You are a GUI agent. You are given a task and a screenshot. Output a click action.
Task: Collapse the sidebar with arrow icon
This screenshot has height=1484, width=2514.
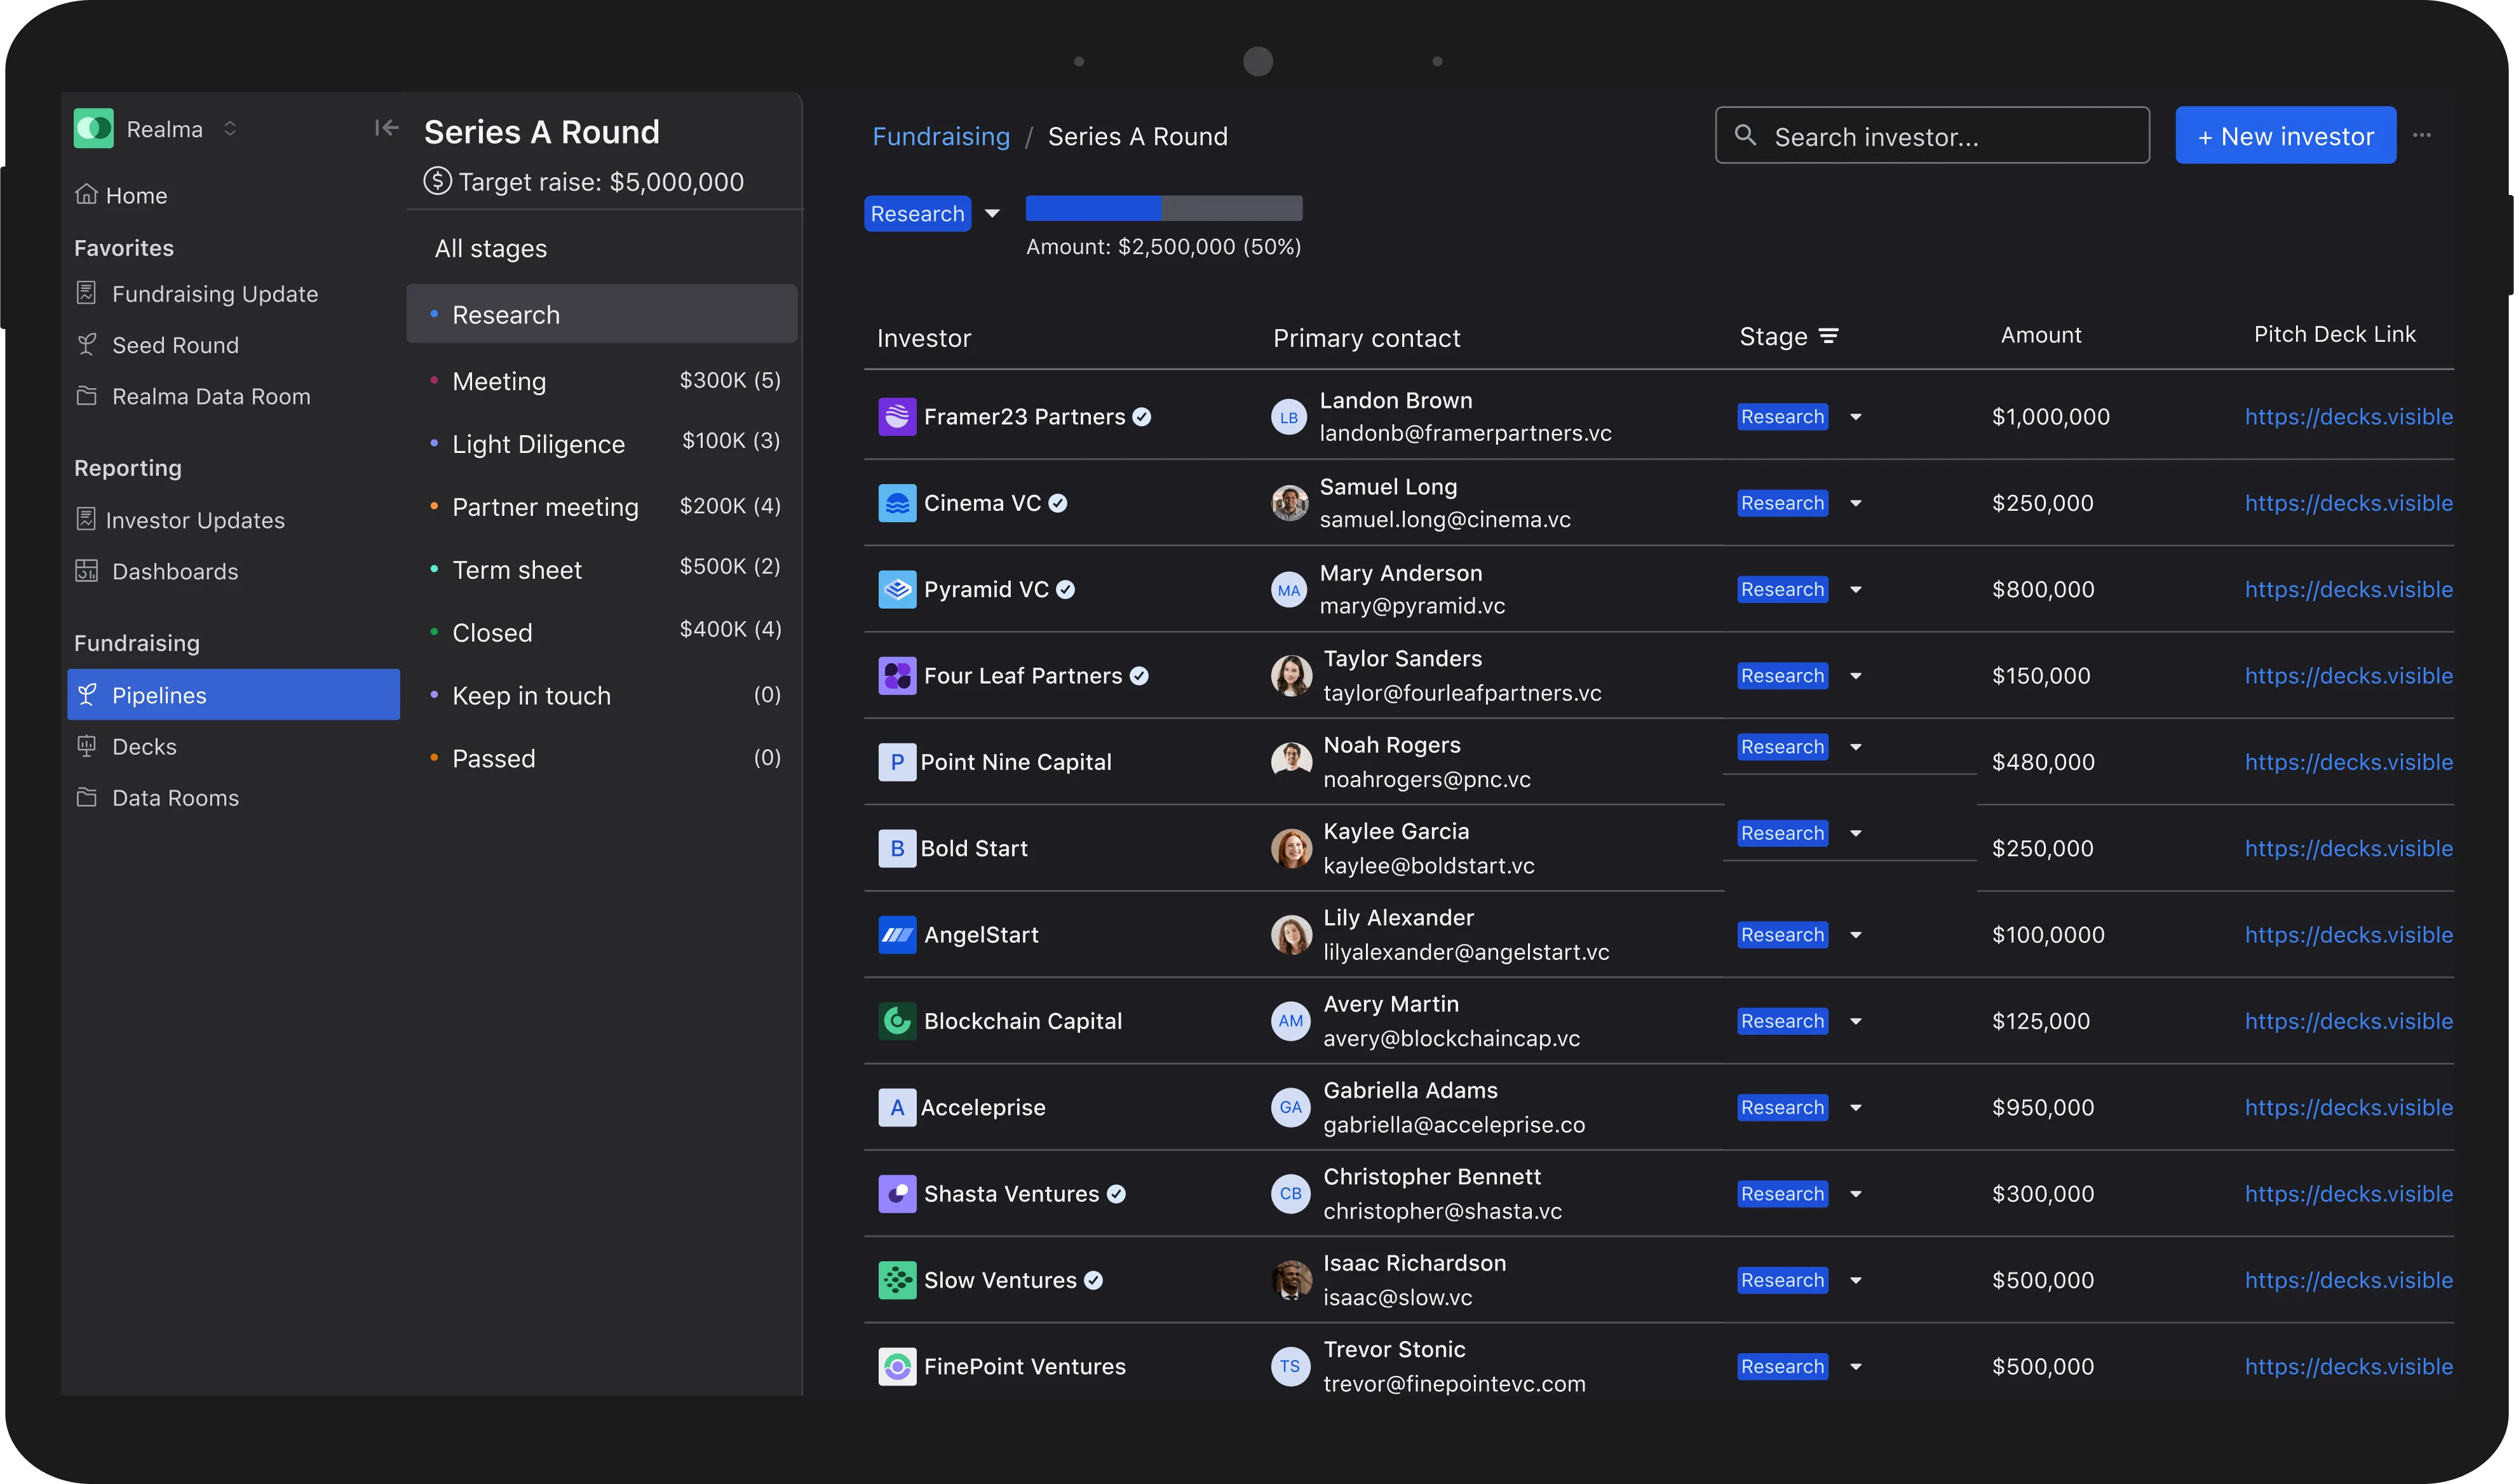click(x=386, y=128)
